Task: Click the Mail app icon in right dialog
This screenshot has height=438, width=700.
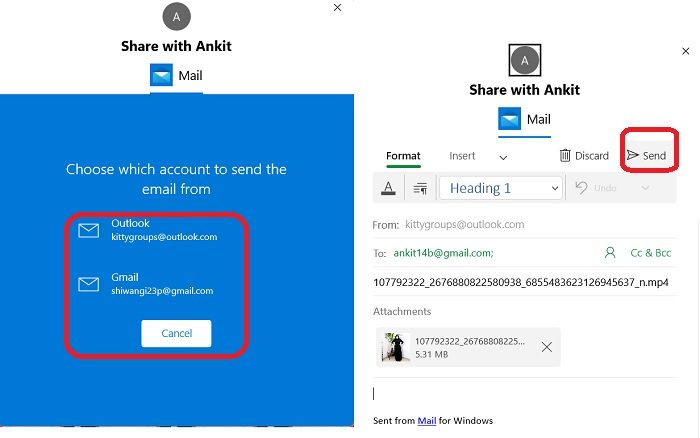Action: [509, 119]
